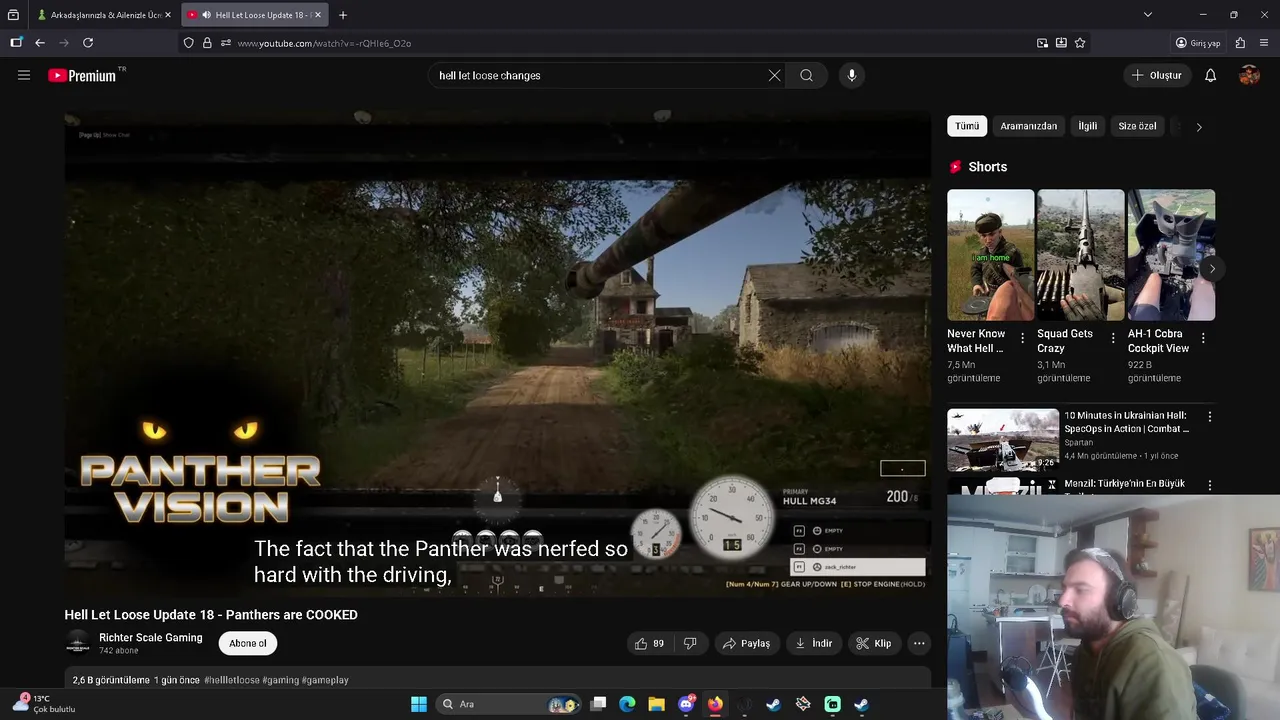The height and width of the screenshot is (720, 1280).
Task: Click the magnifier search button
Action: coord(806,75)
